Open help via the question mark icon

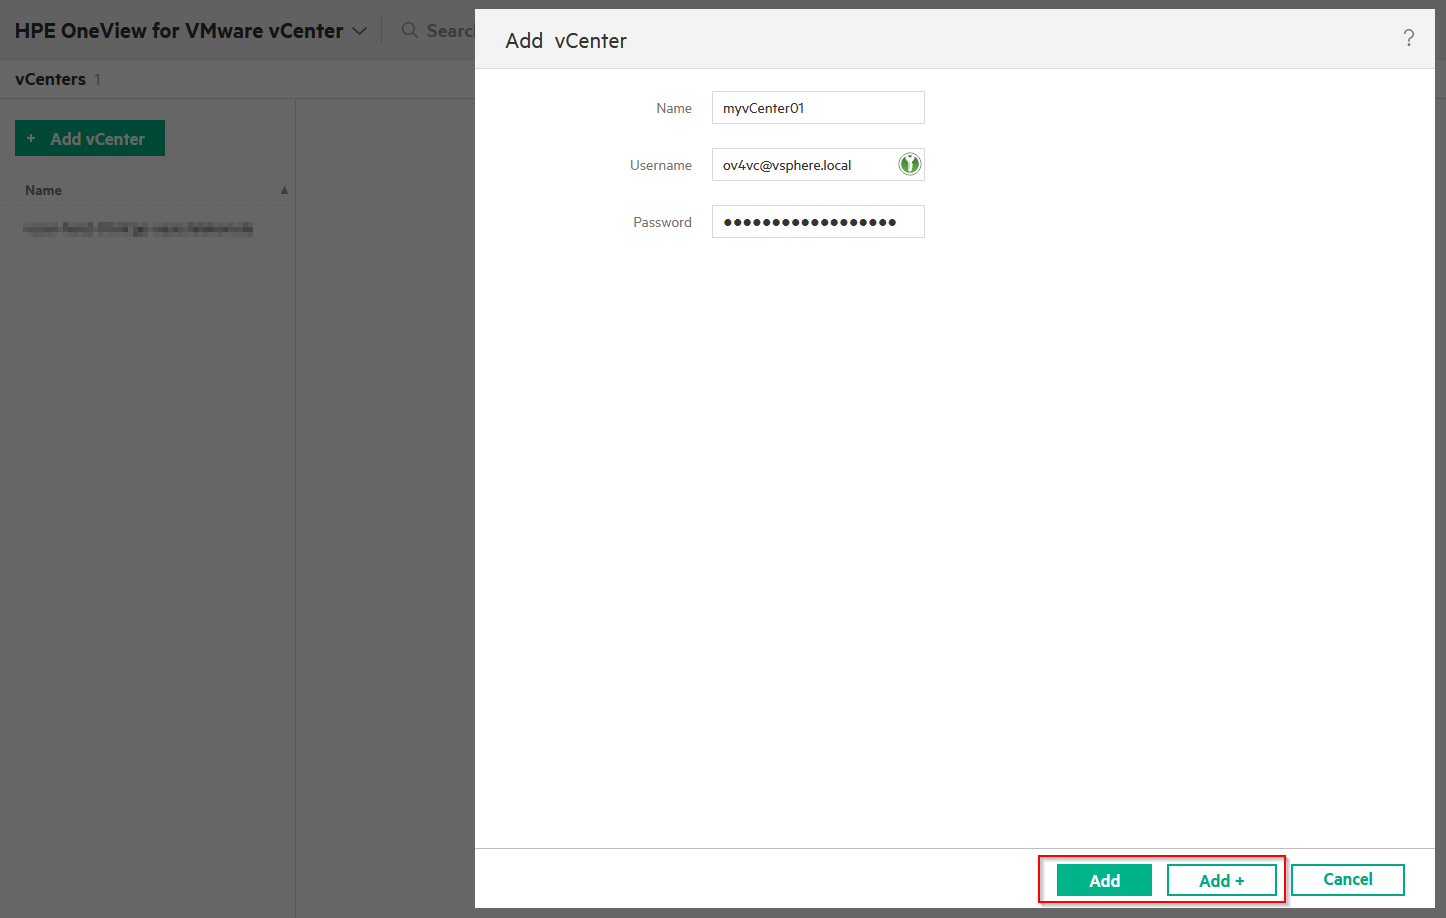click(1409, 38)
